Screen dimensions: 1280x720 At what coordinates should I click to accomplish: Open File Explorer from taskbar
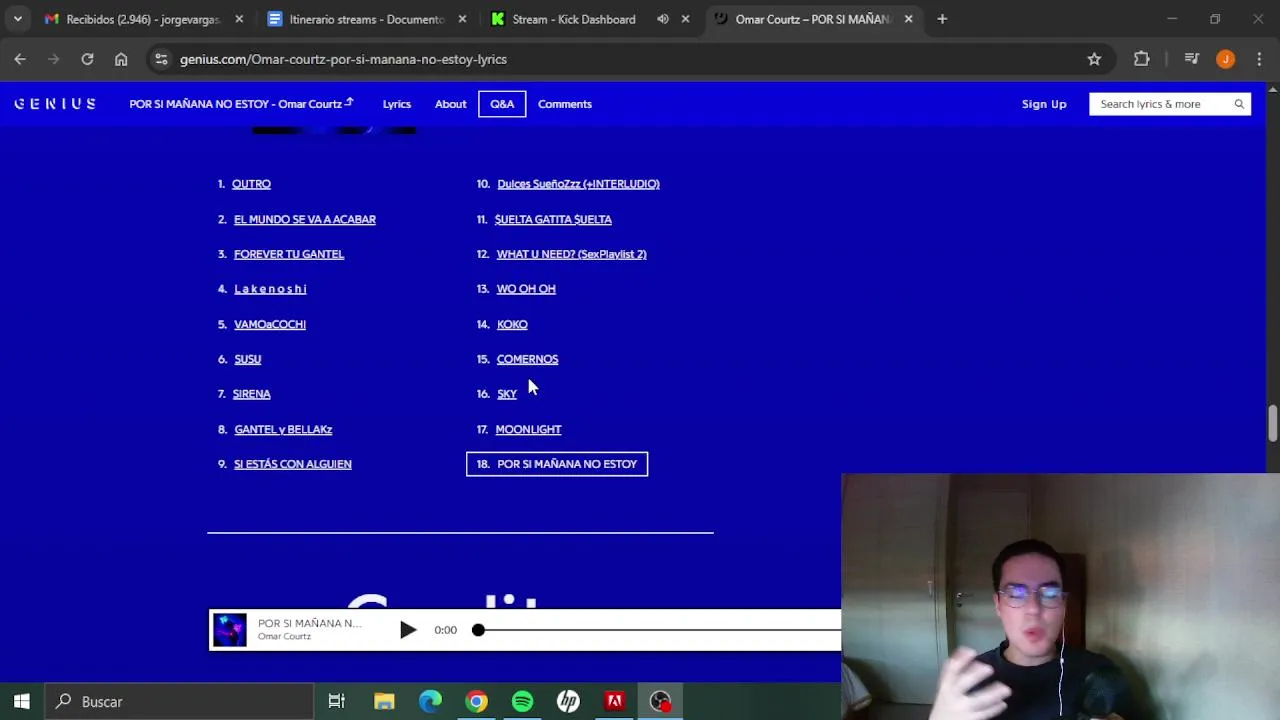(384, 702)
